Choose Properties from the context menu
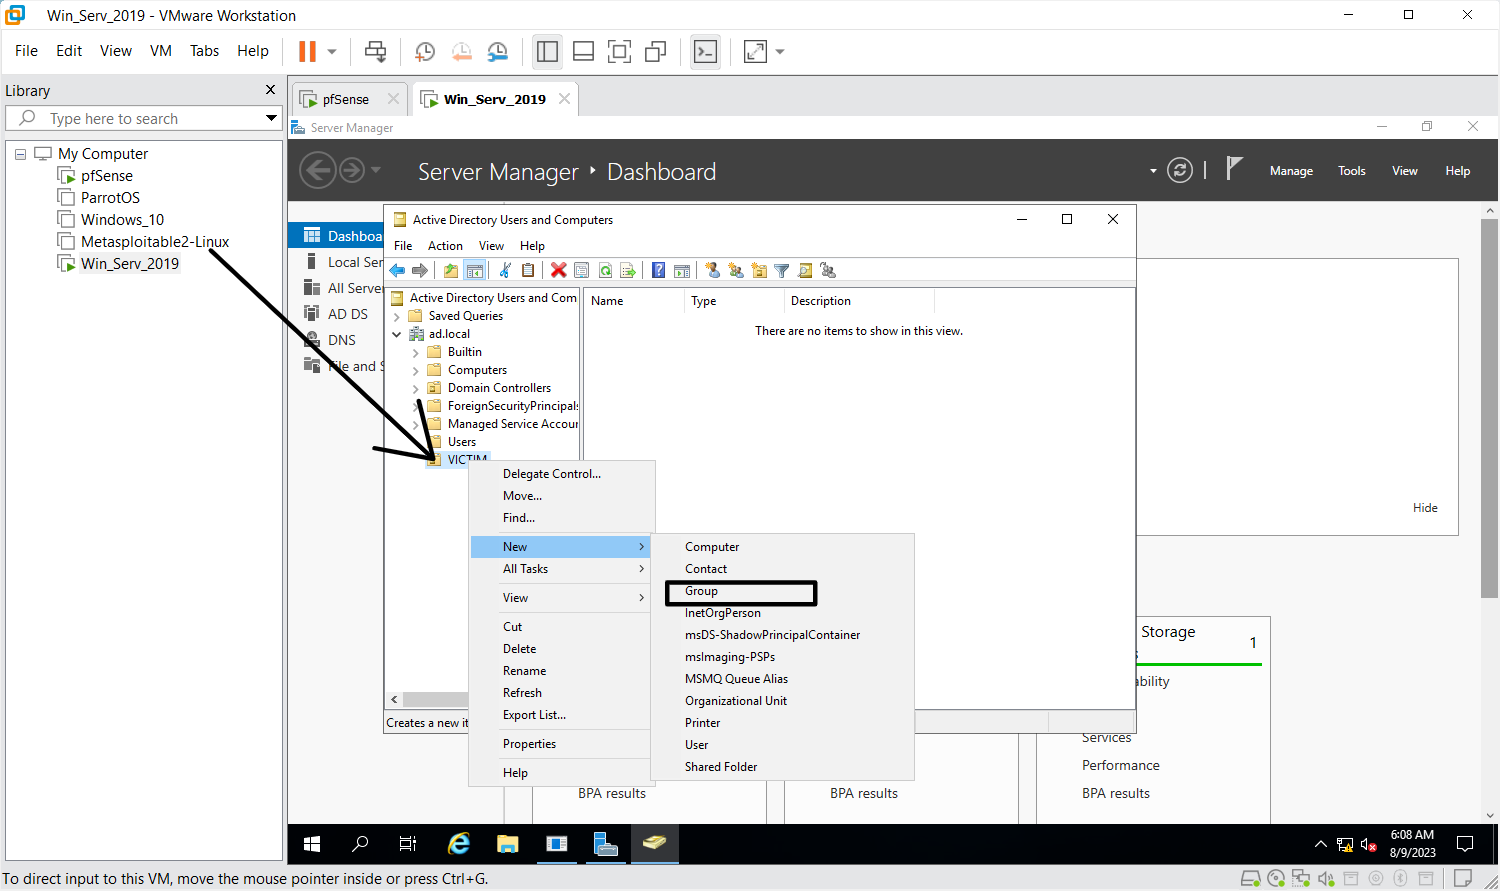1500x891 pixels. (530, 744)
